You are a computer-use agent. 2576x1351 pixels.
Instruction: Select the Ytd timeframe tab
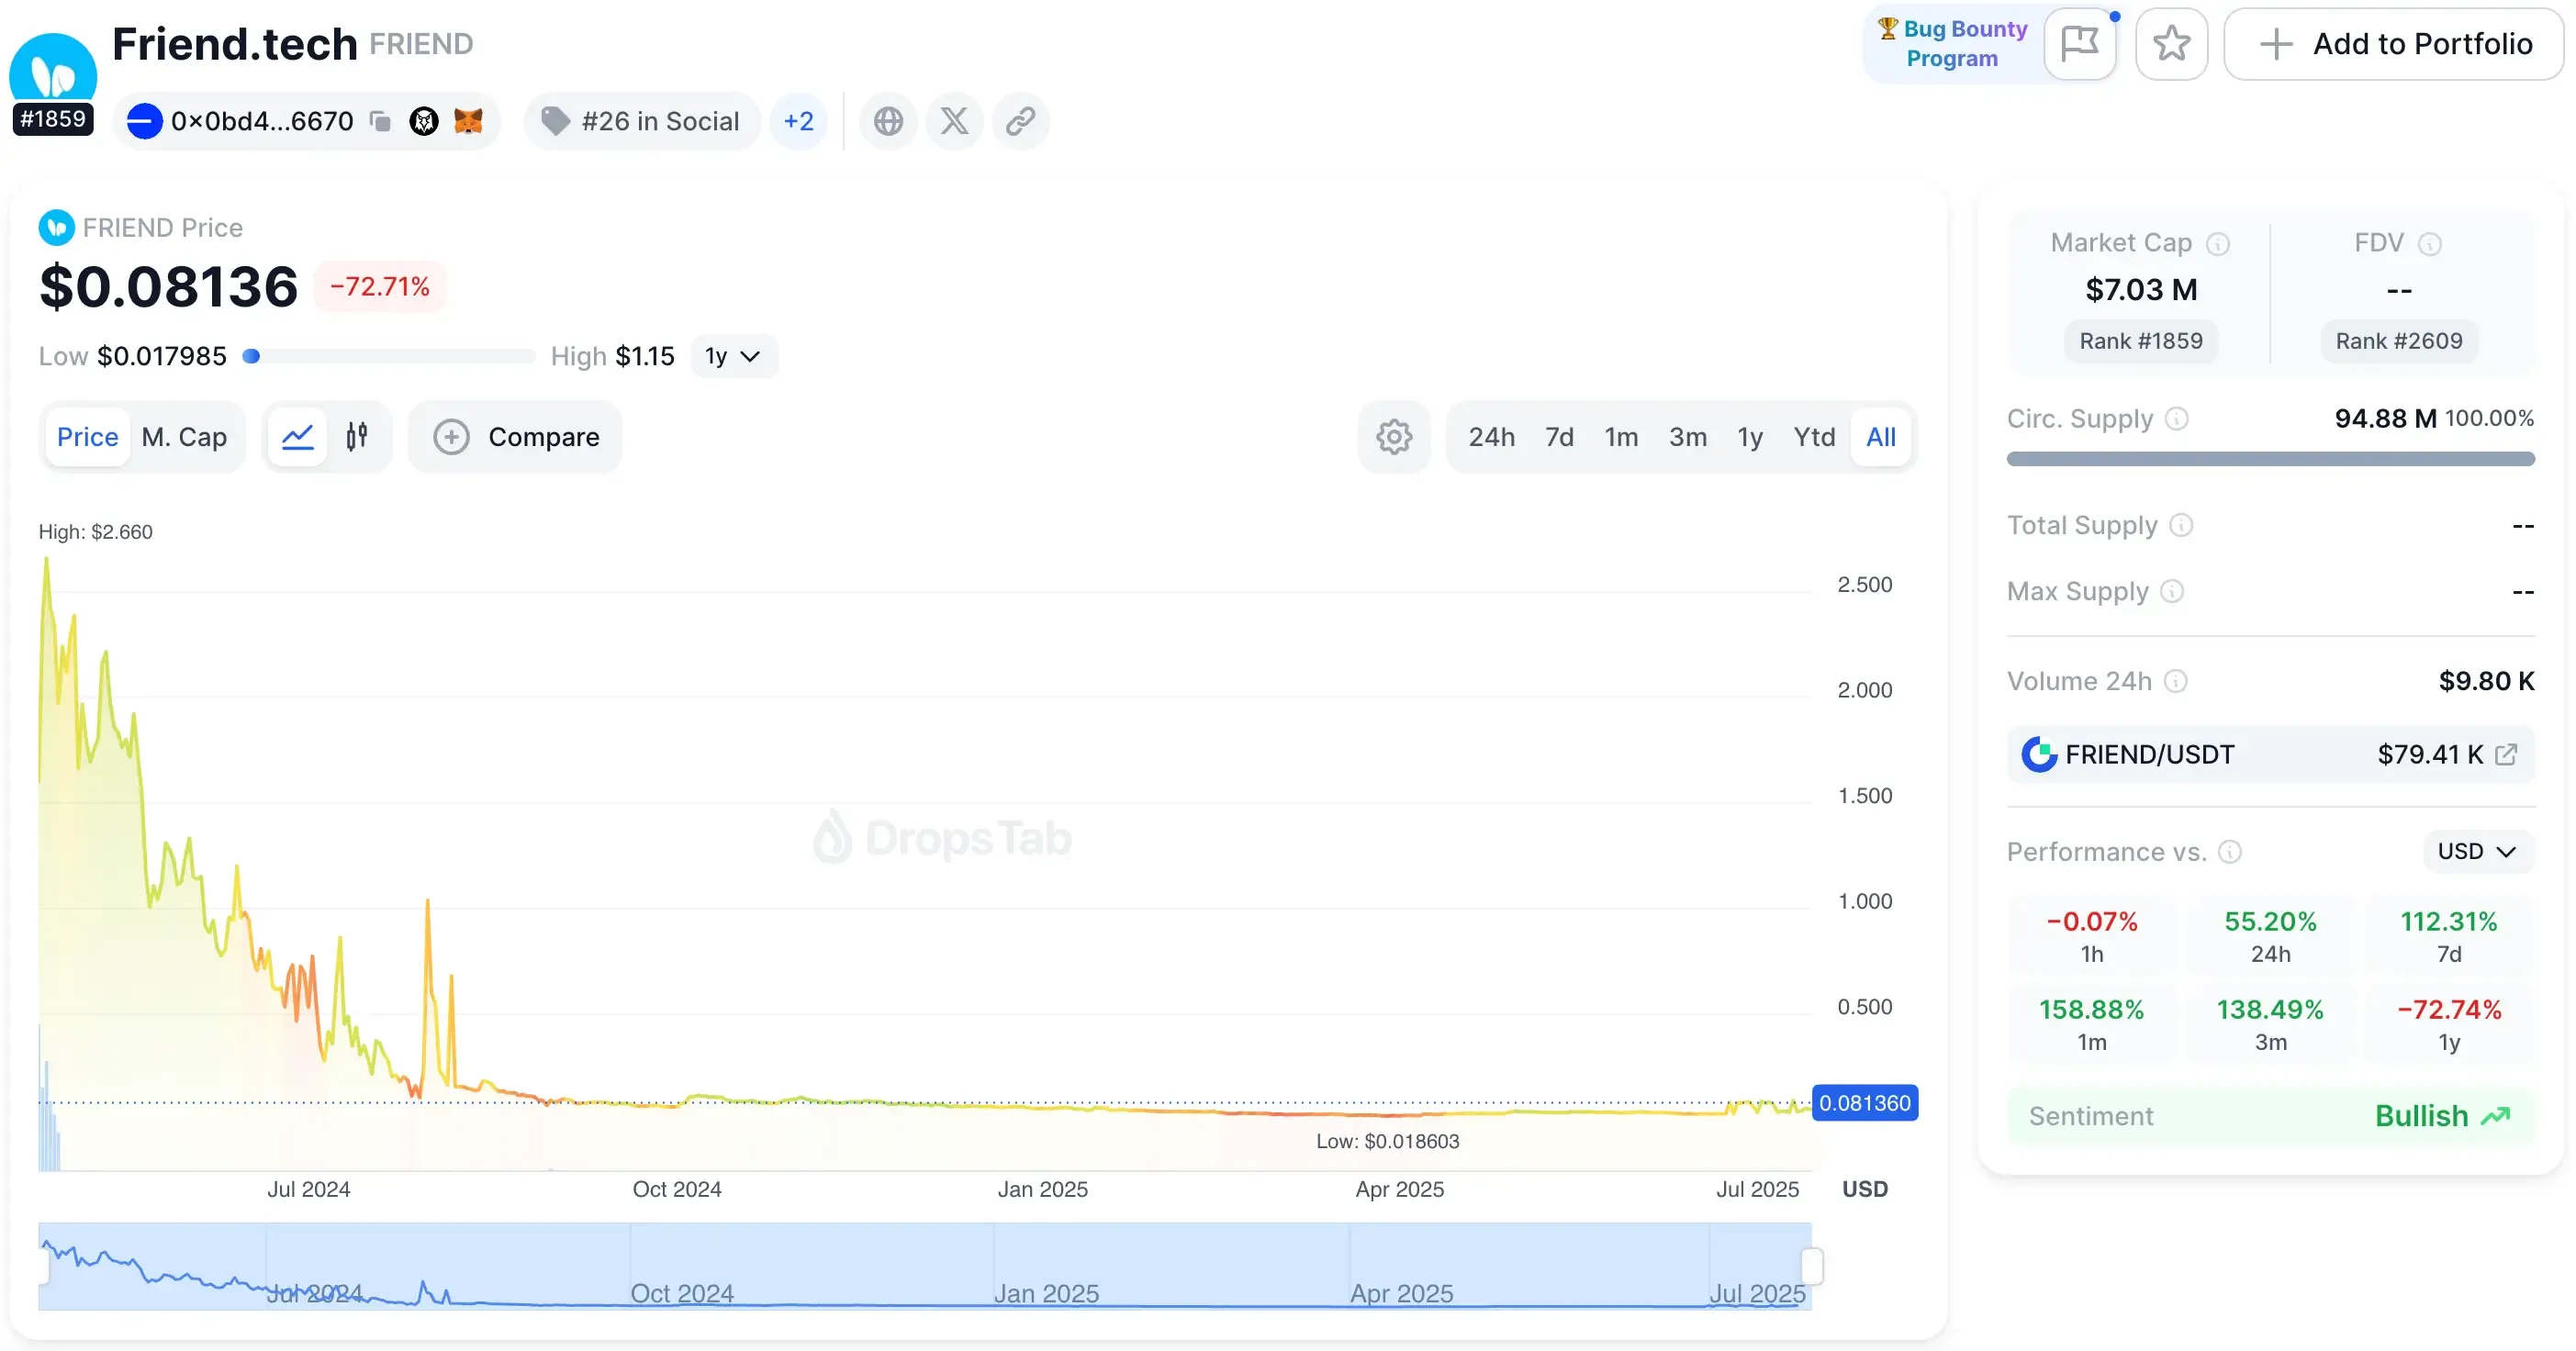click(x=1813, y=437)
